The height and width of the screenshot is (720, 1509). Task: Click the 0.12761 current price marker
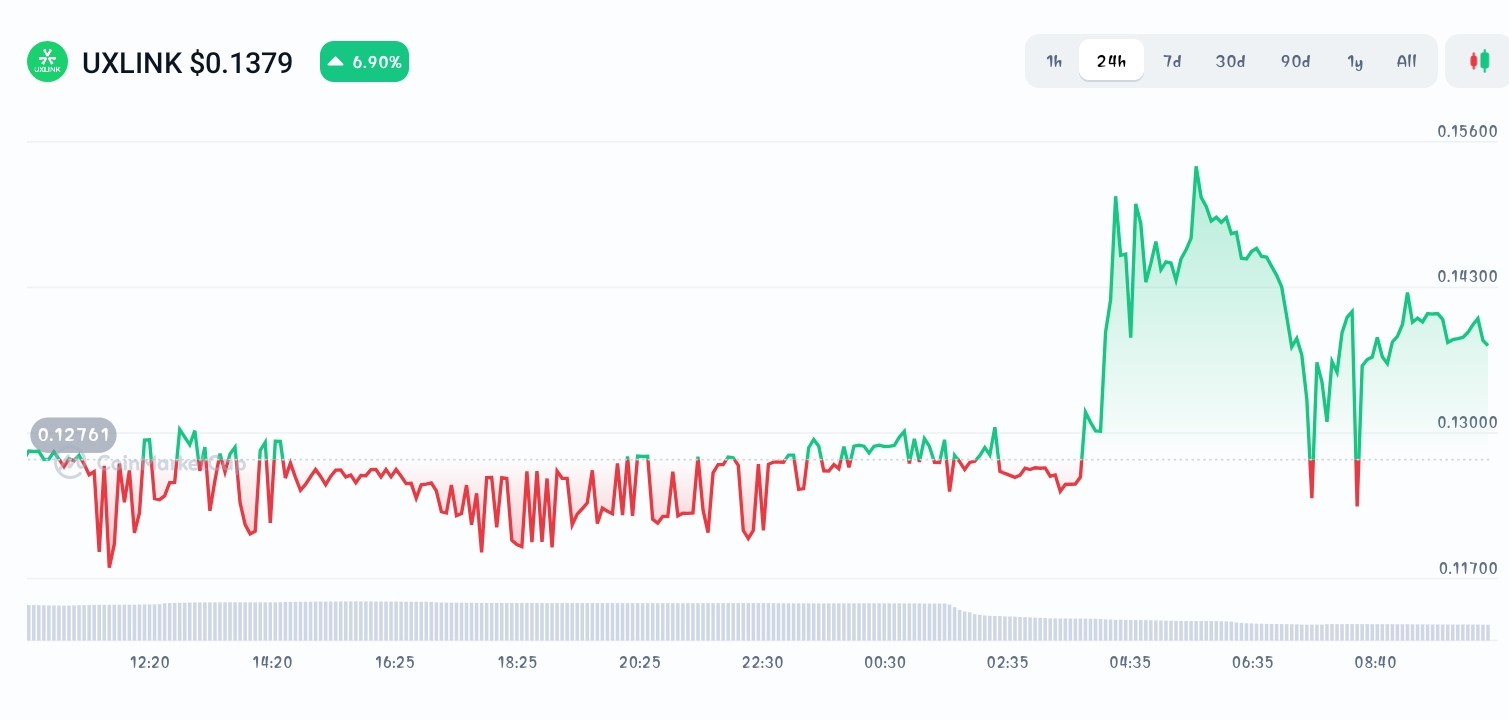(72, 434)
